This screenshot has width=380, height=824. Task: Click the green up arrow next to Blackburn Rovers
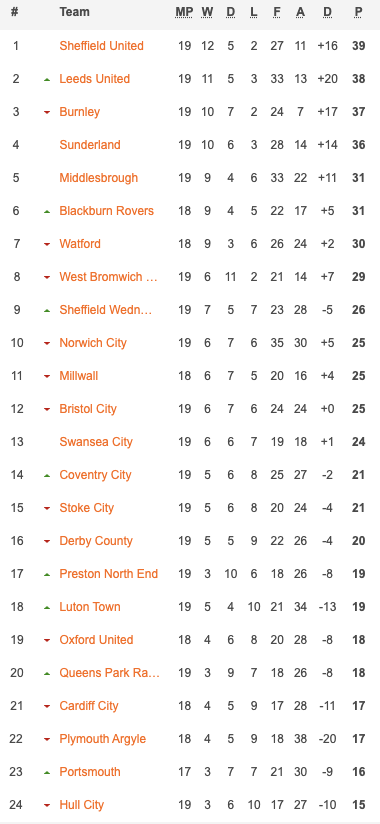coord(47,211)
